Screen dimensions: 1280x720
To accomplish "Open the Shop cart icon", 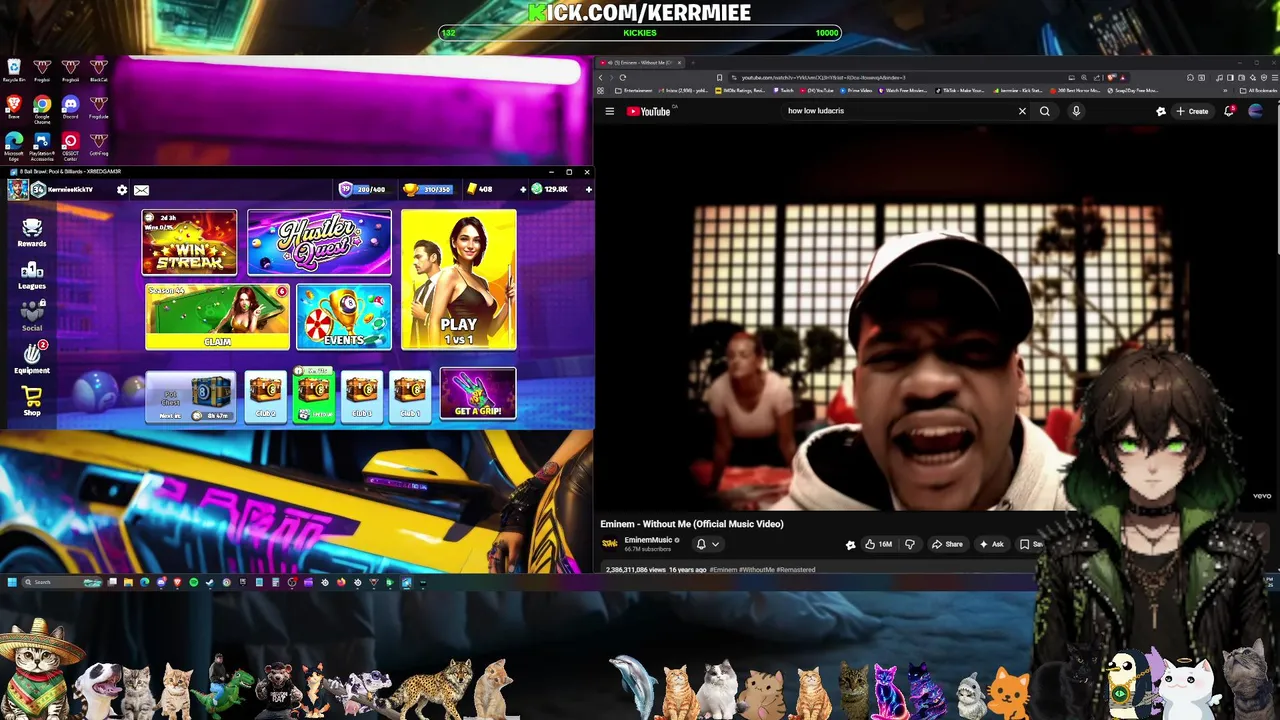I will click(32, 400).
